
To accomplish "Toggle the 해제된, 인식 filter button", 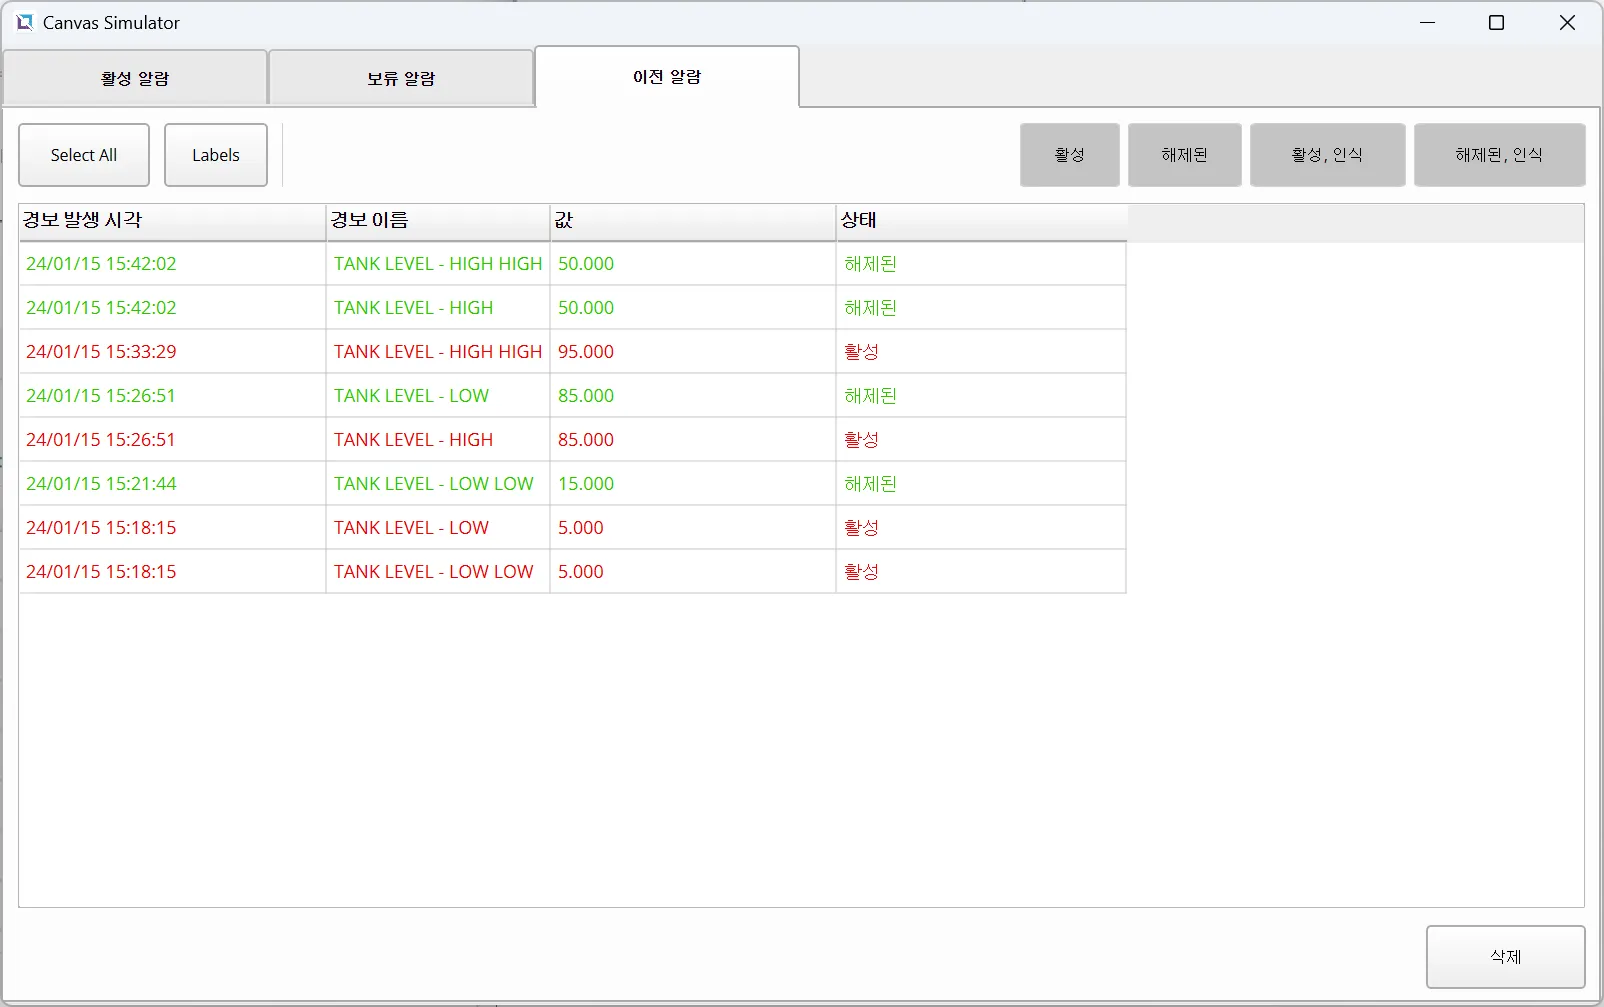I will (x=1499, y=155).
